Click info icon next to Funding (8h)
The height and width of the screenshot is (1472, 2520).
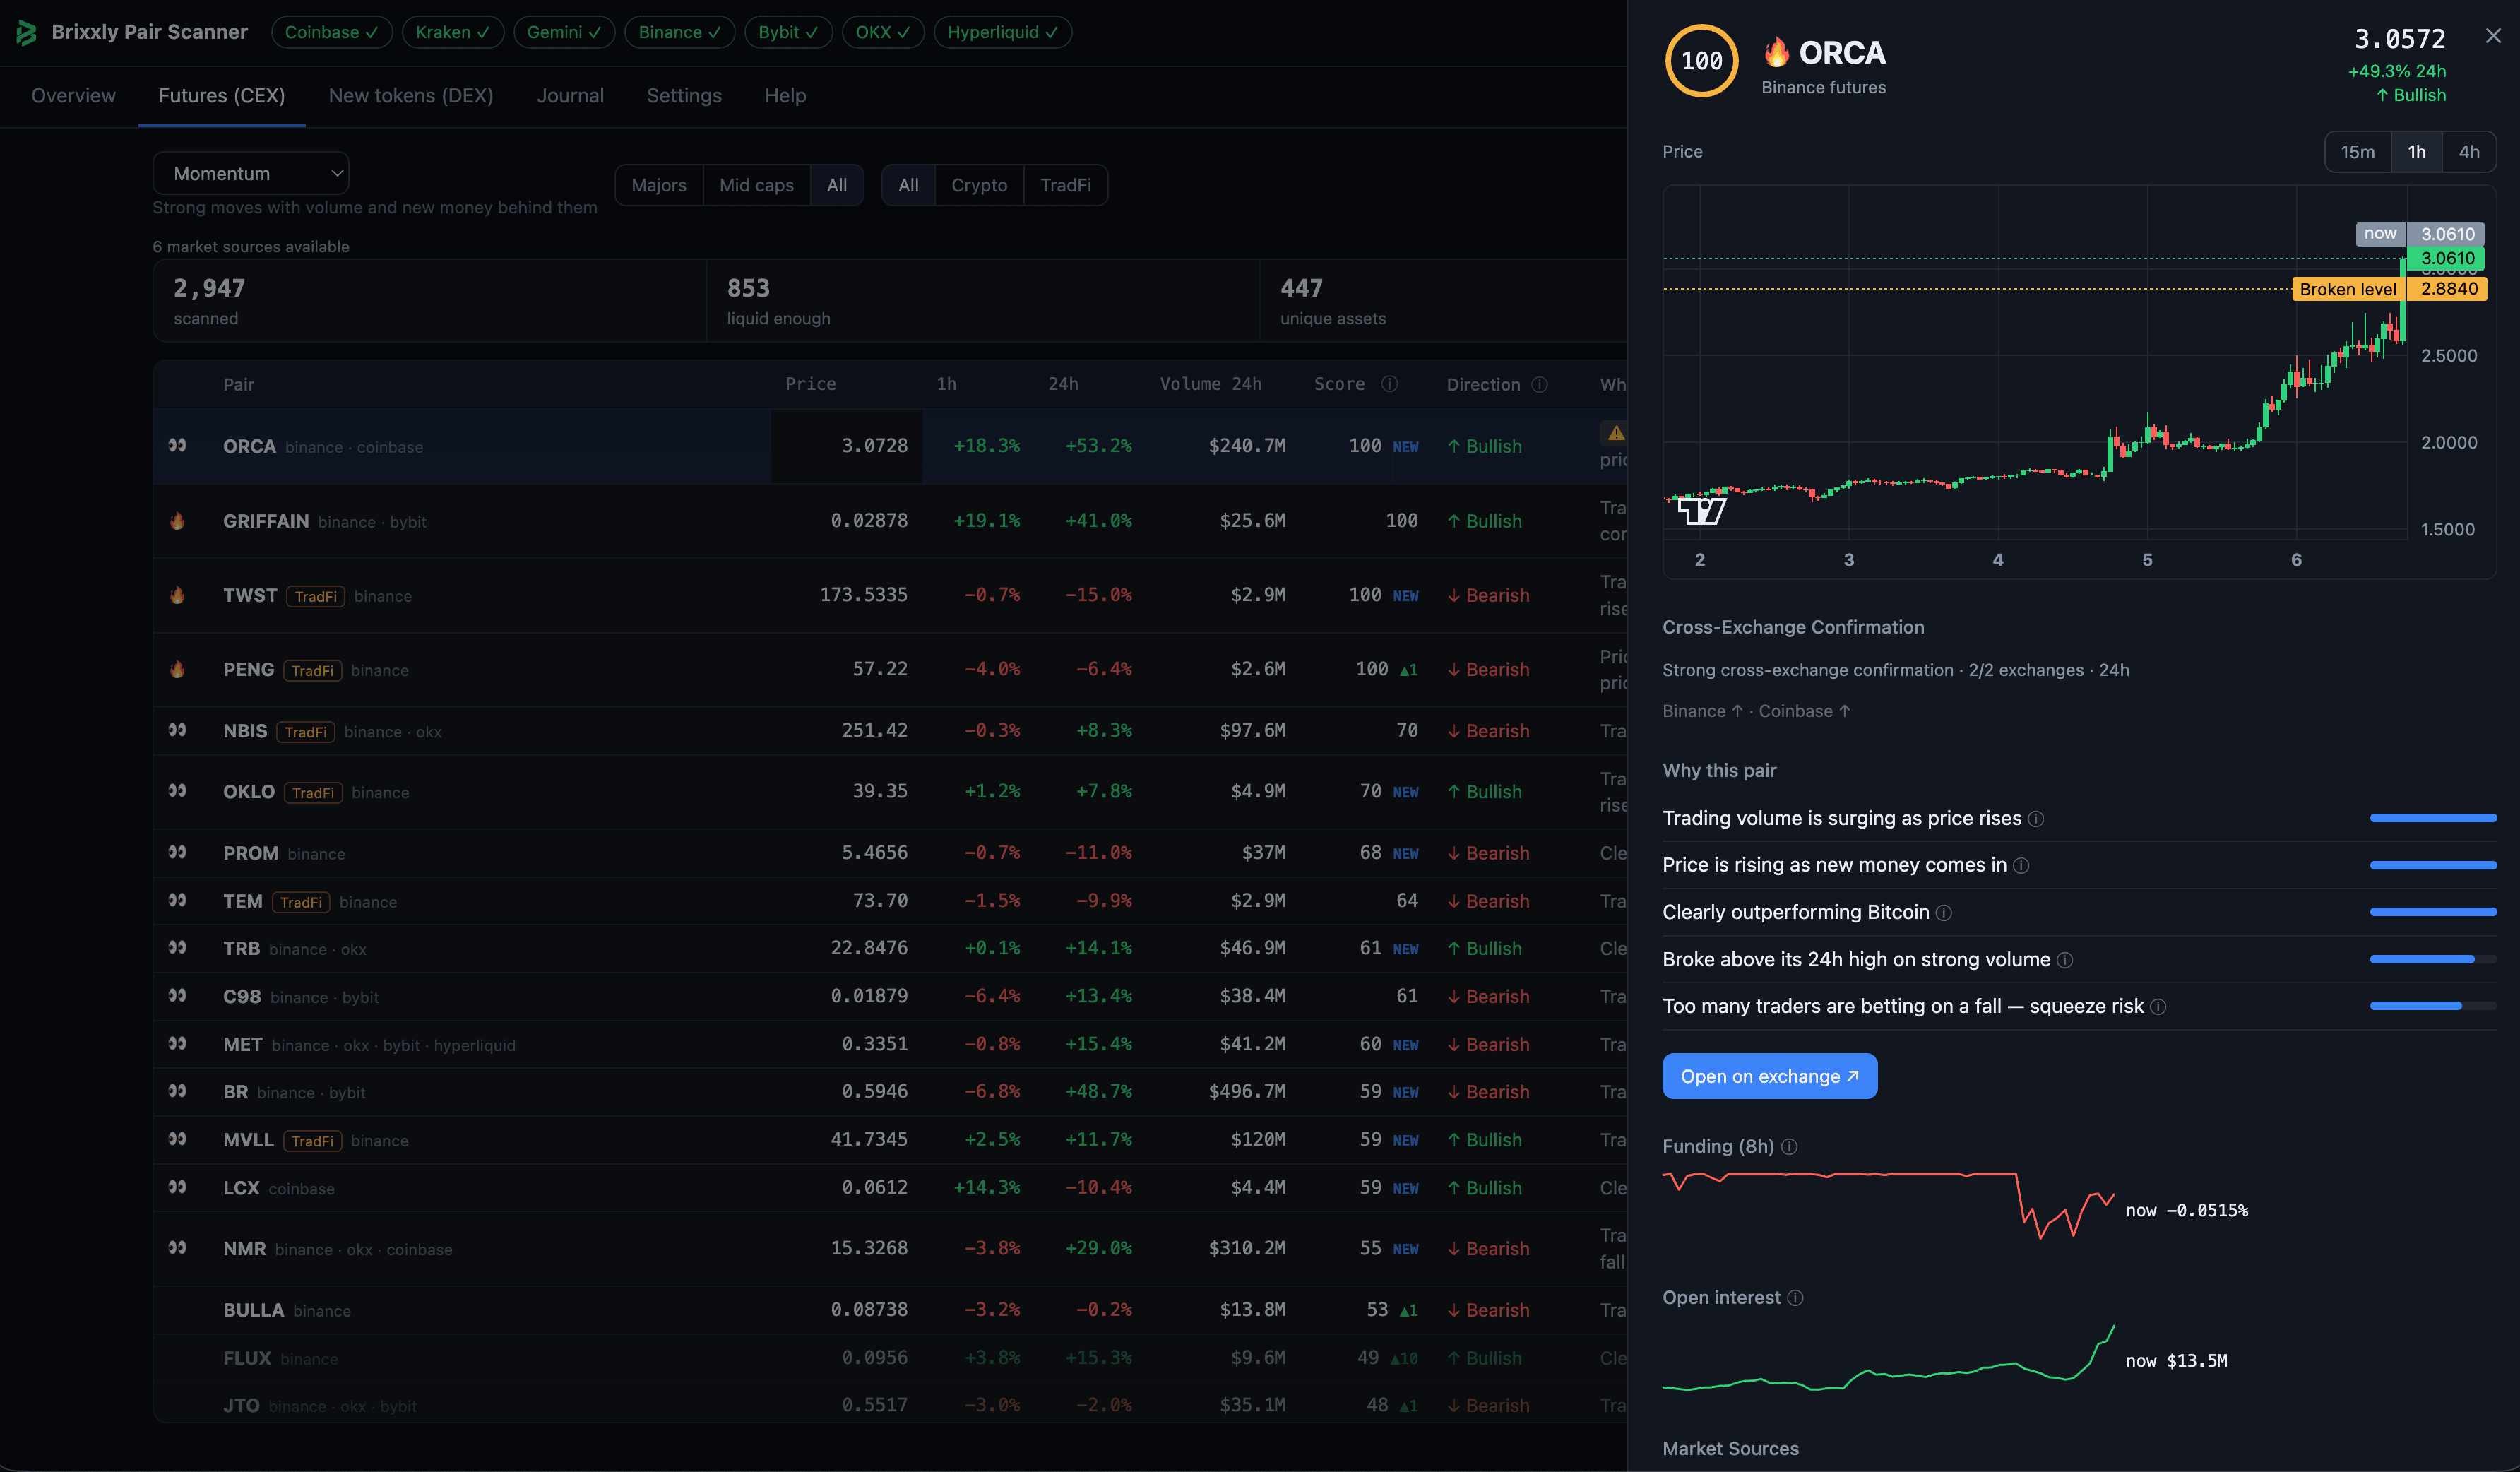point(1789,1147)
